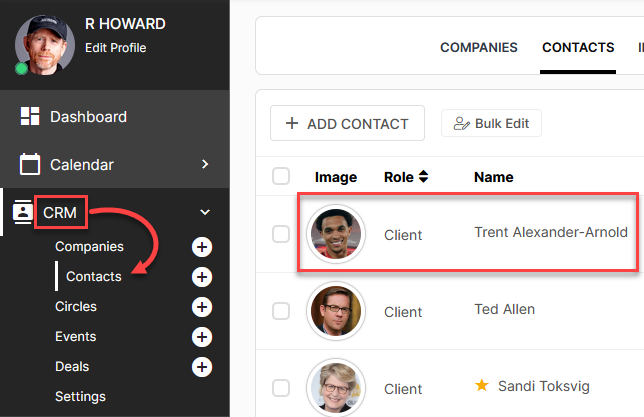This screenshot has height=417, width=644.
Task: Collapse the CRM section chevron
Action: coord(205,212)
